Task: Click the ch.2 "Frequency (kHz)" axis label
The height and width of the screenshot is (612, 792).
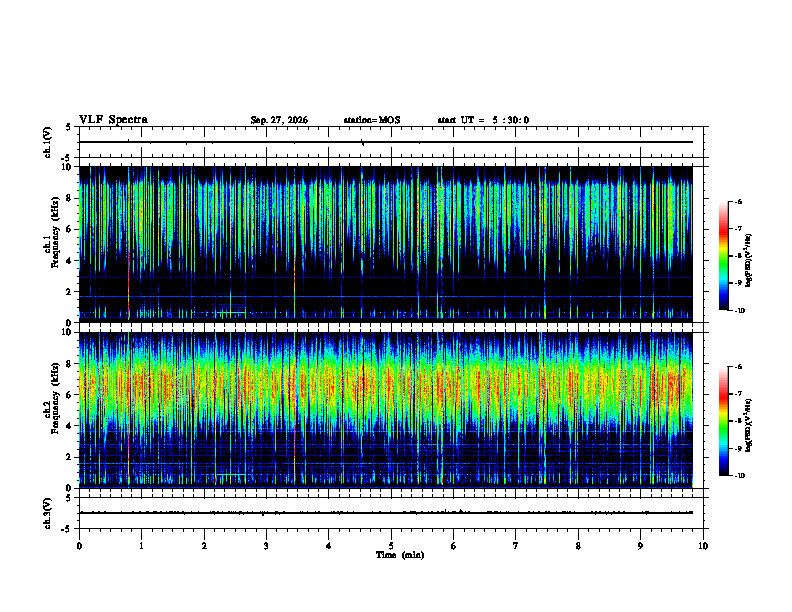Action: [x=54, y=398]
